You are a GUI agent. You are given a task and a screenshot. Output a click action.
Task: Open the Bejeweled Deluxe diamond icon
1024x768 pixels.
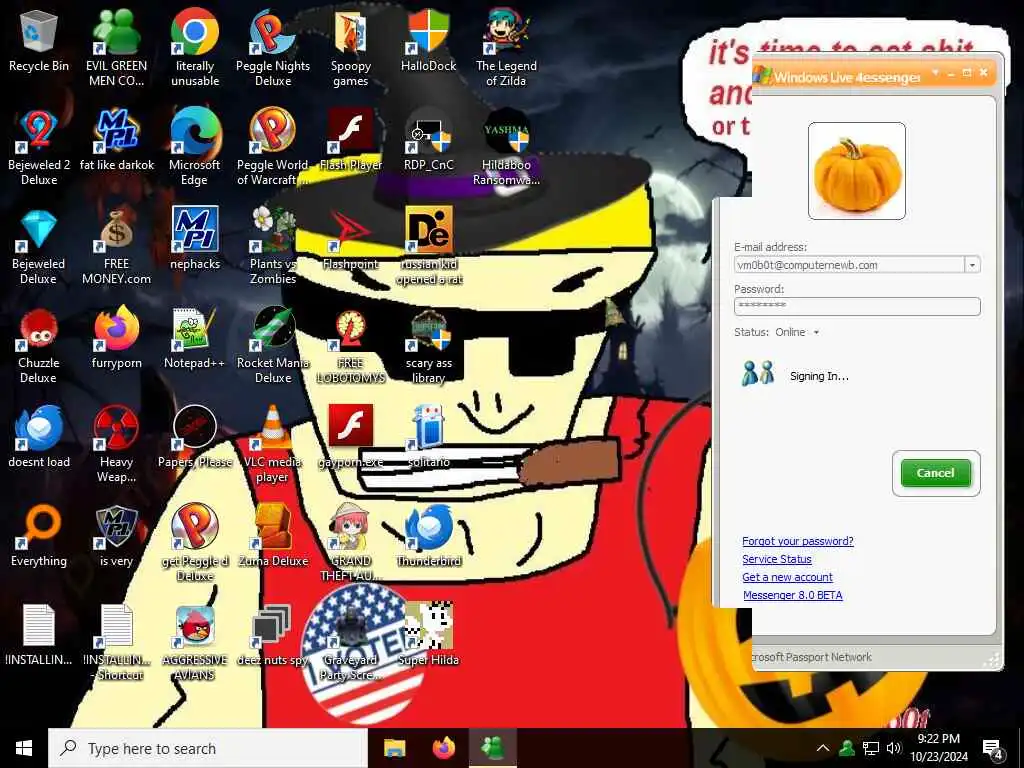[39, 247]
